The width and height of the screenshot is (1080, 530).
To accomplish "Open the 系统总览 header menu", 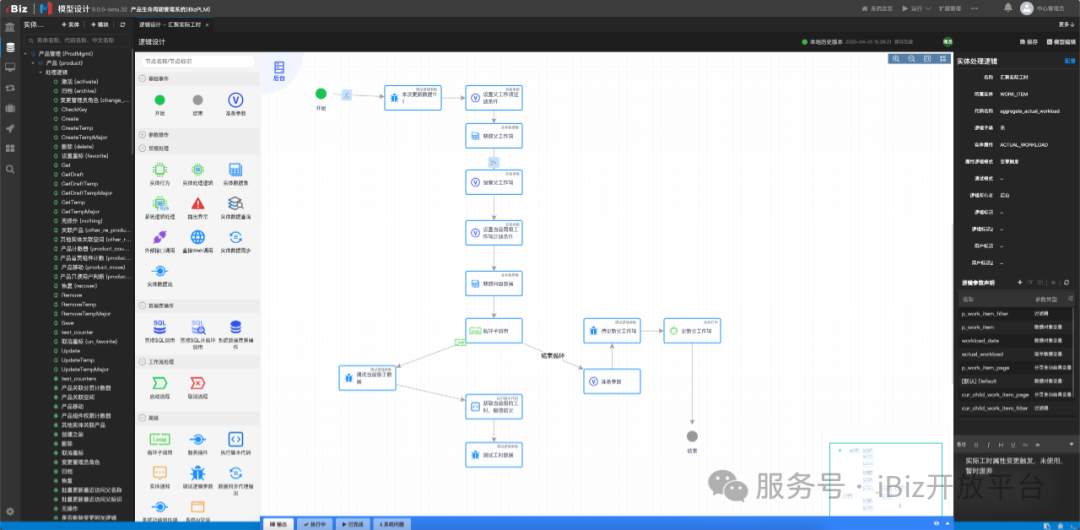I will (879, 8).
